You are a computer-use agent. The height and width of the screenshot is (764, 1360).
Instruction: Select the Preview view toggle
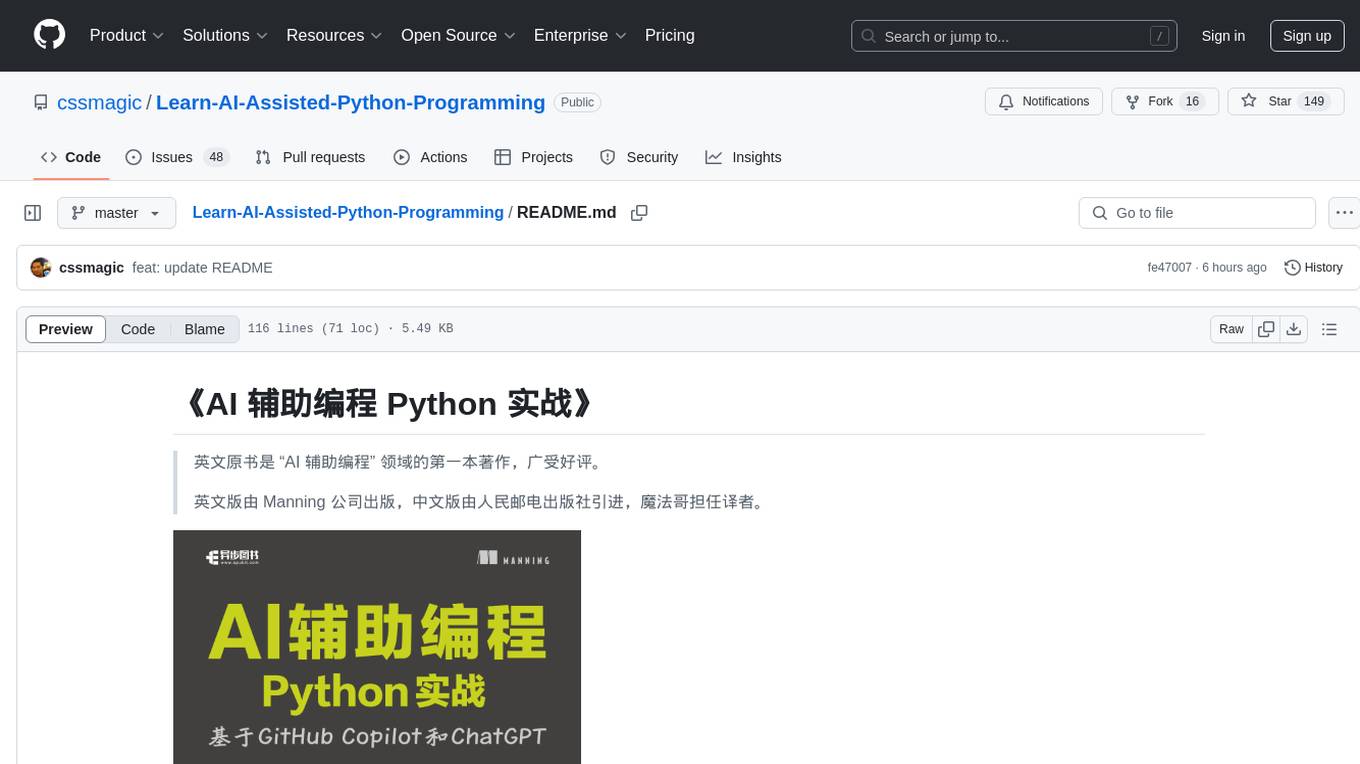pyautogui.click(x=66, y=329)
